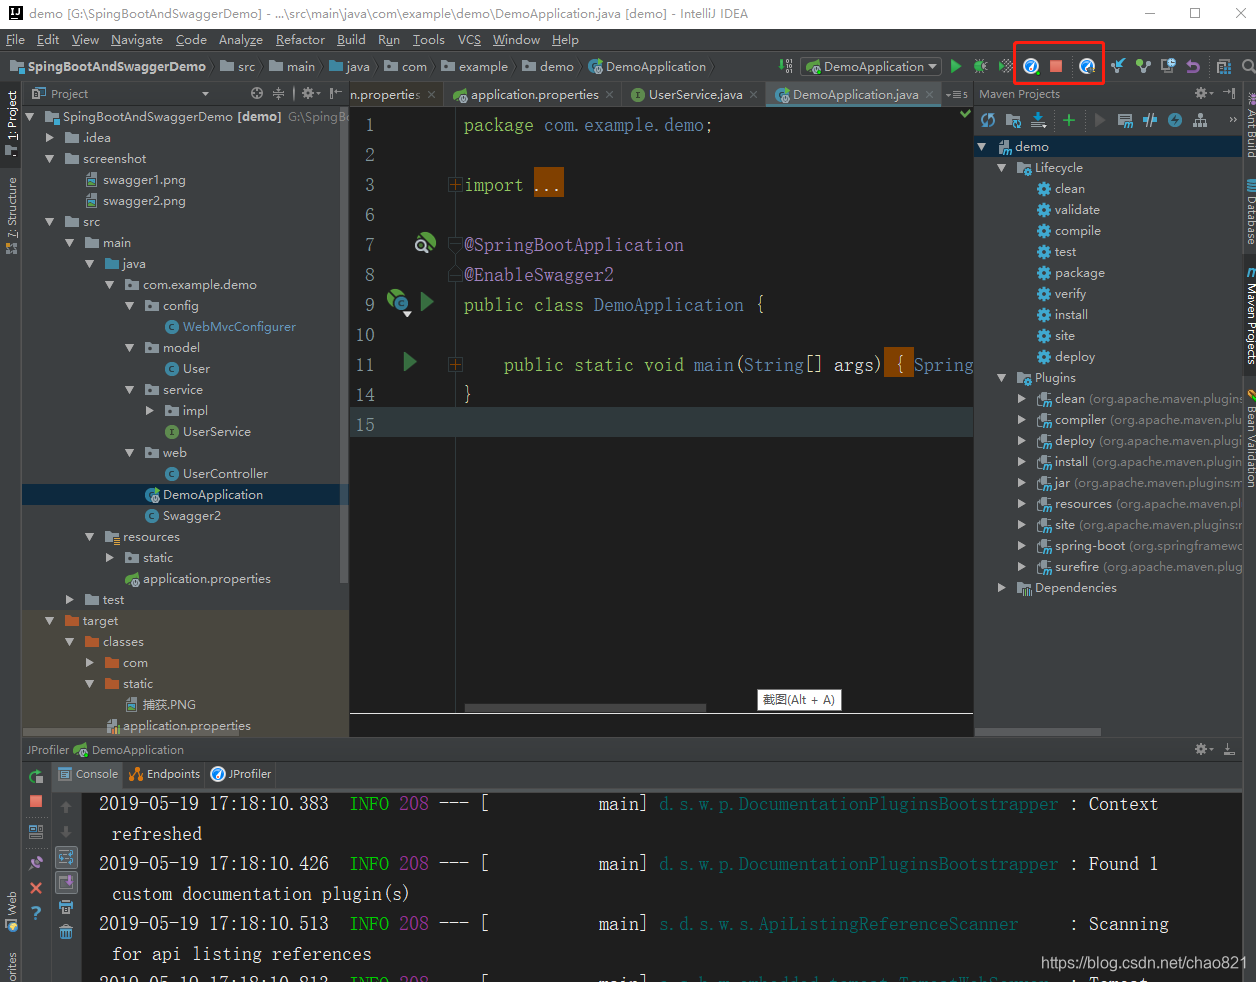Download Maven sources and documentation
This screenshot has height=982, width=1256.
(x=1038, y=120)
